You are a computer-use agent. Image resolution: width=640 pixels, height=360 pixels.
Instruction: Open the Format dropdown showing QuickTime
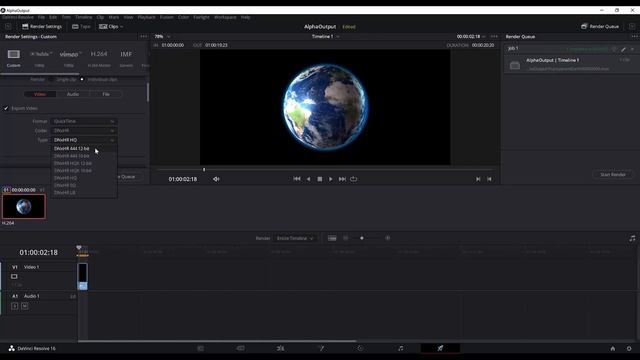click(84, 121)
